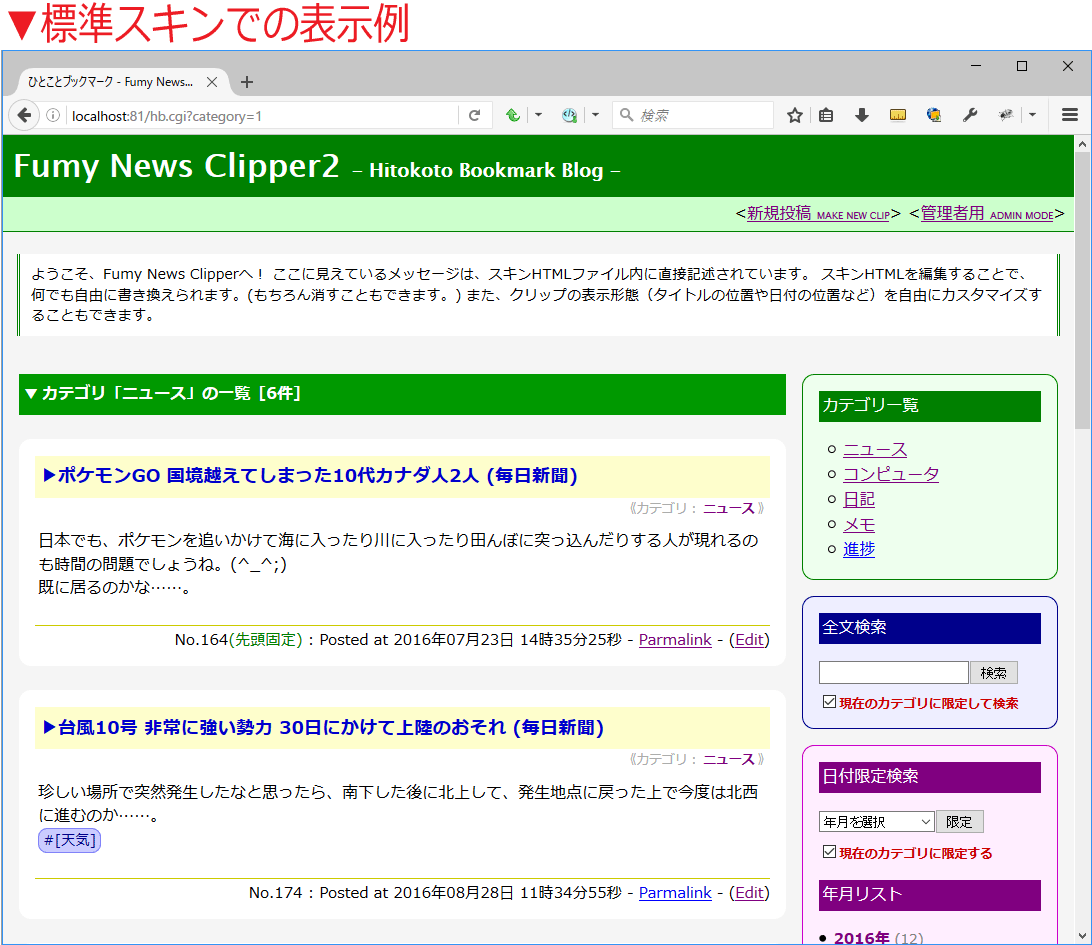Click the #[天気] tag
The width and height of the screenshot is (1092, 945).
point(70,841)
